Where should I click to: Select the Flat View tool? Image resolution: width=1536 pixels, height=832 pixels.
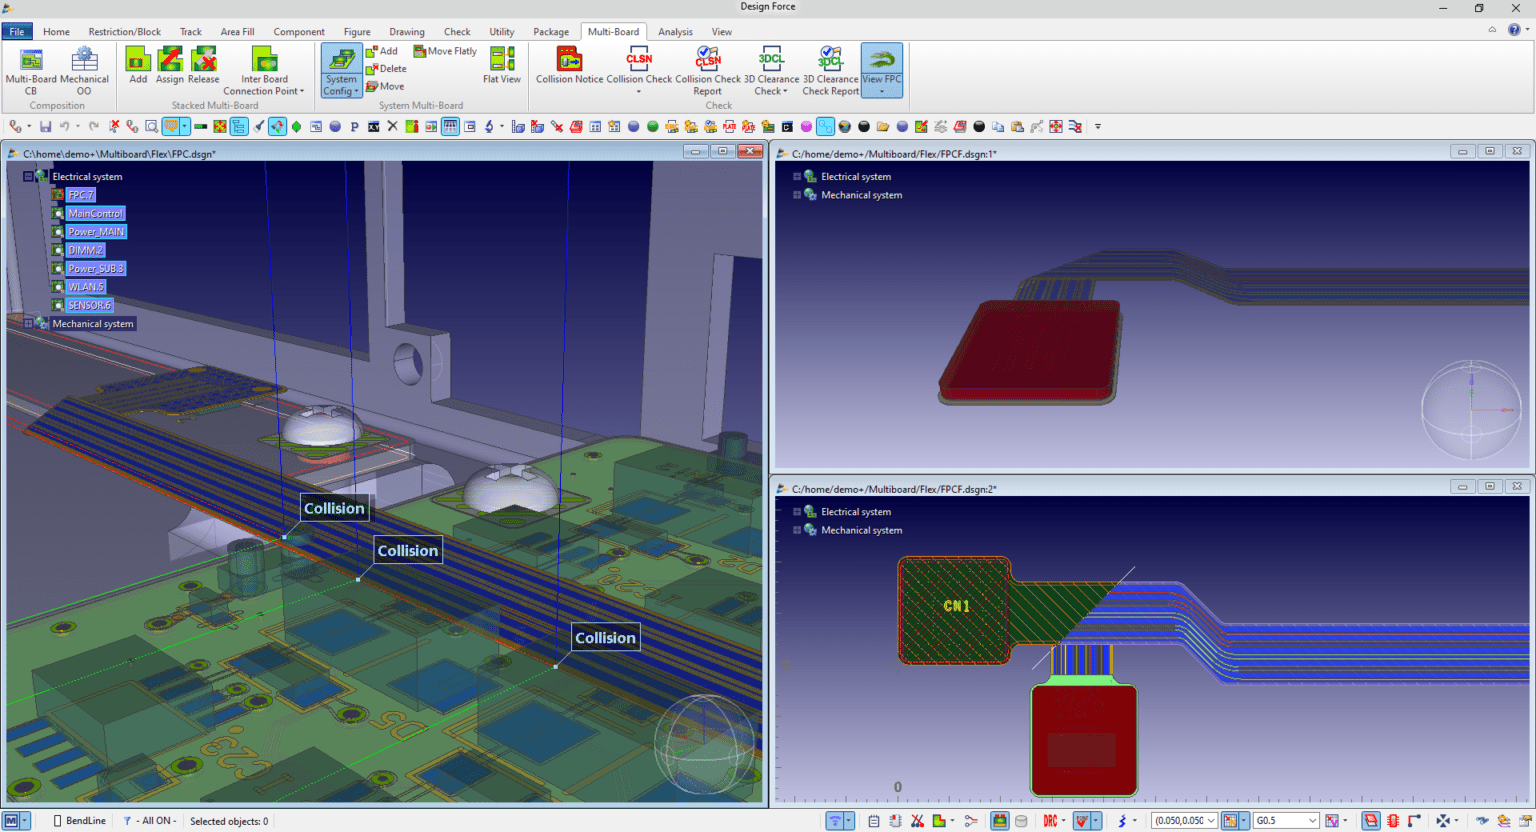501,63
